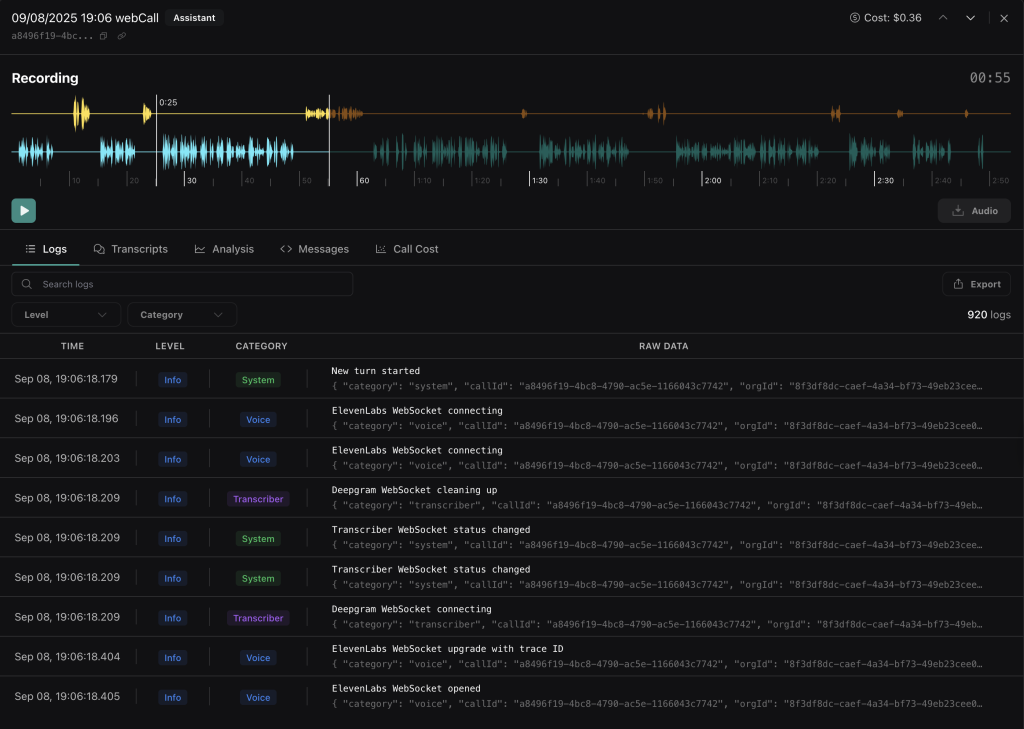Switch to the Transcripts tab
1024x729 pixels.
(x=130, y=249)
